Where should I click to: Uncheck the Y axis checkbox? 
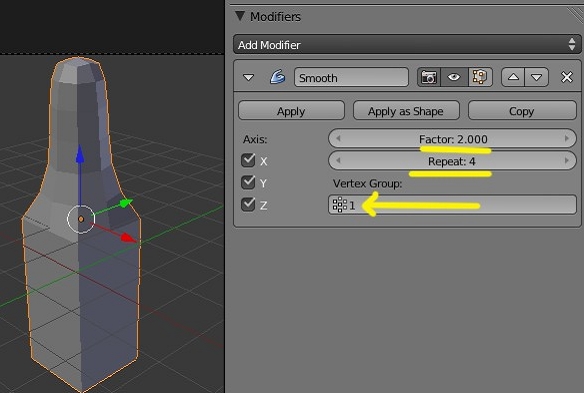pos(248,182)
